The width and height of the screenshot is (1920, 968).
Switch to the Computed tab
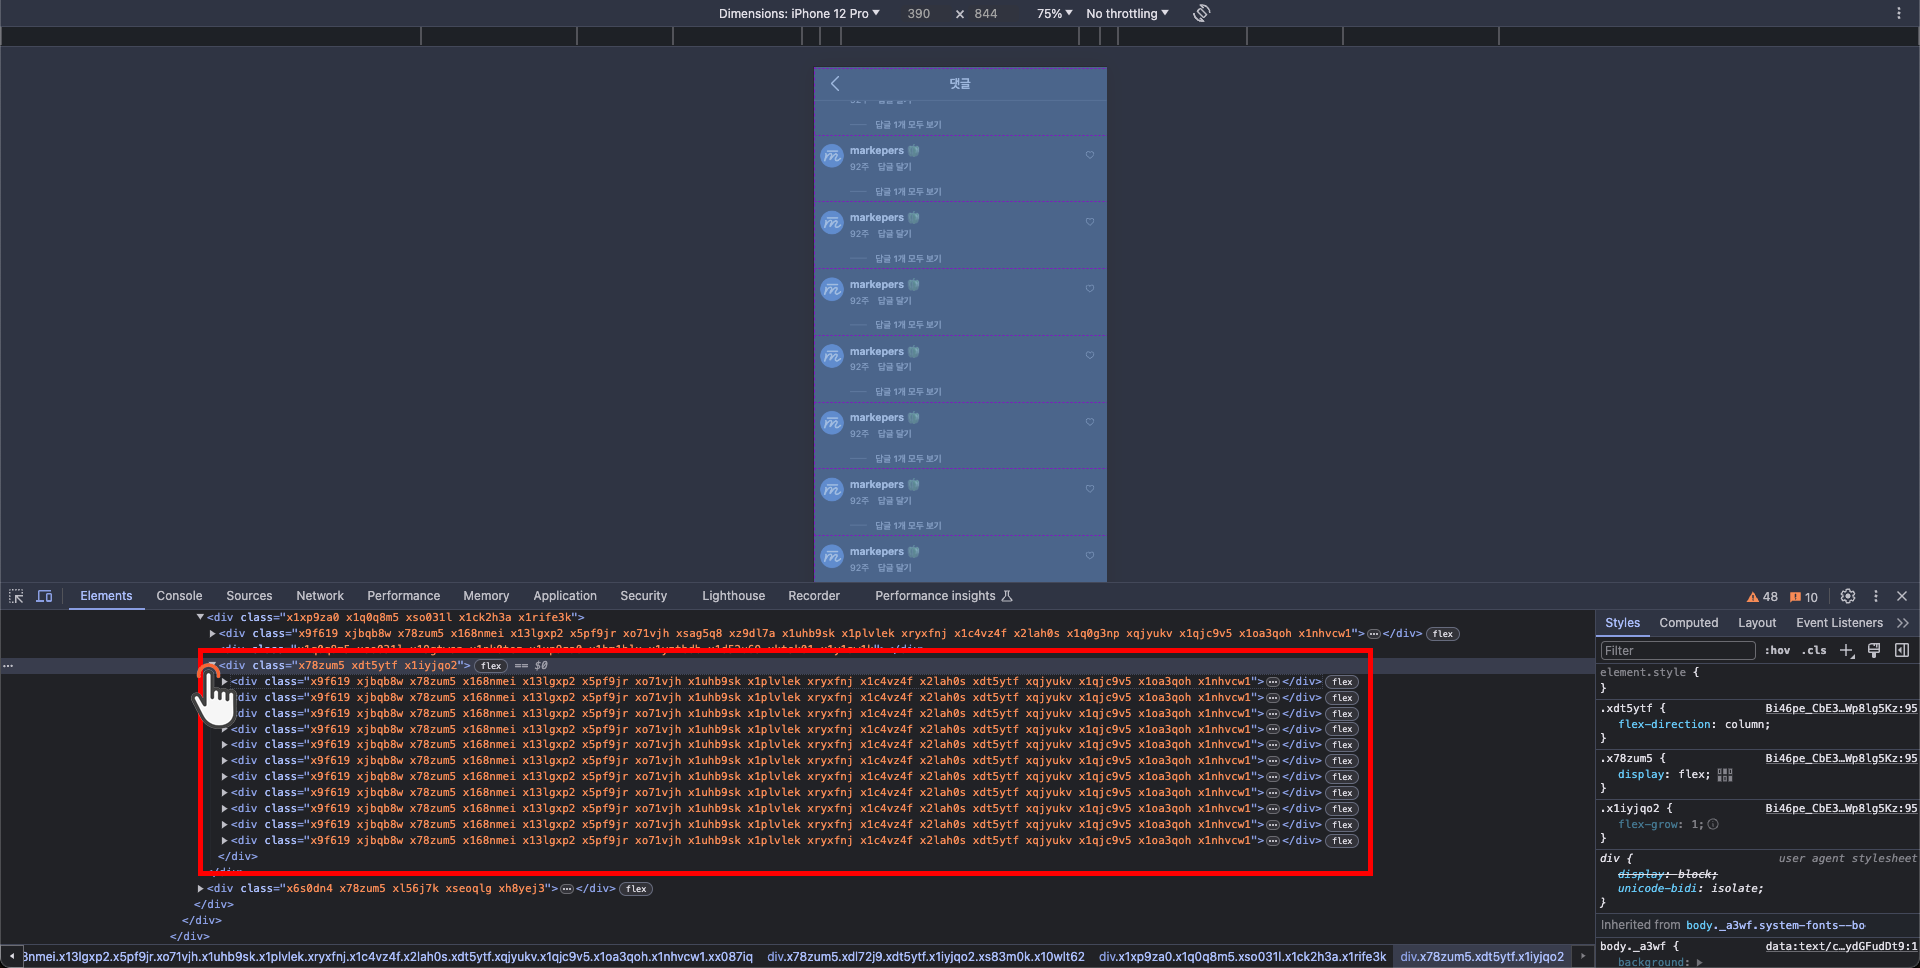[1689, 623]
